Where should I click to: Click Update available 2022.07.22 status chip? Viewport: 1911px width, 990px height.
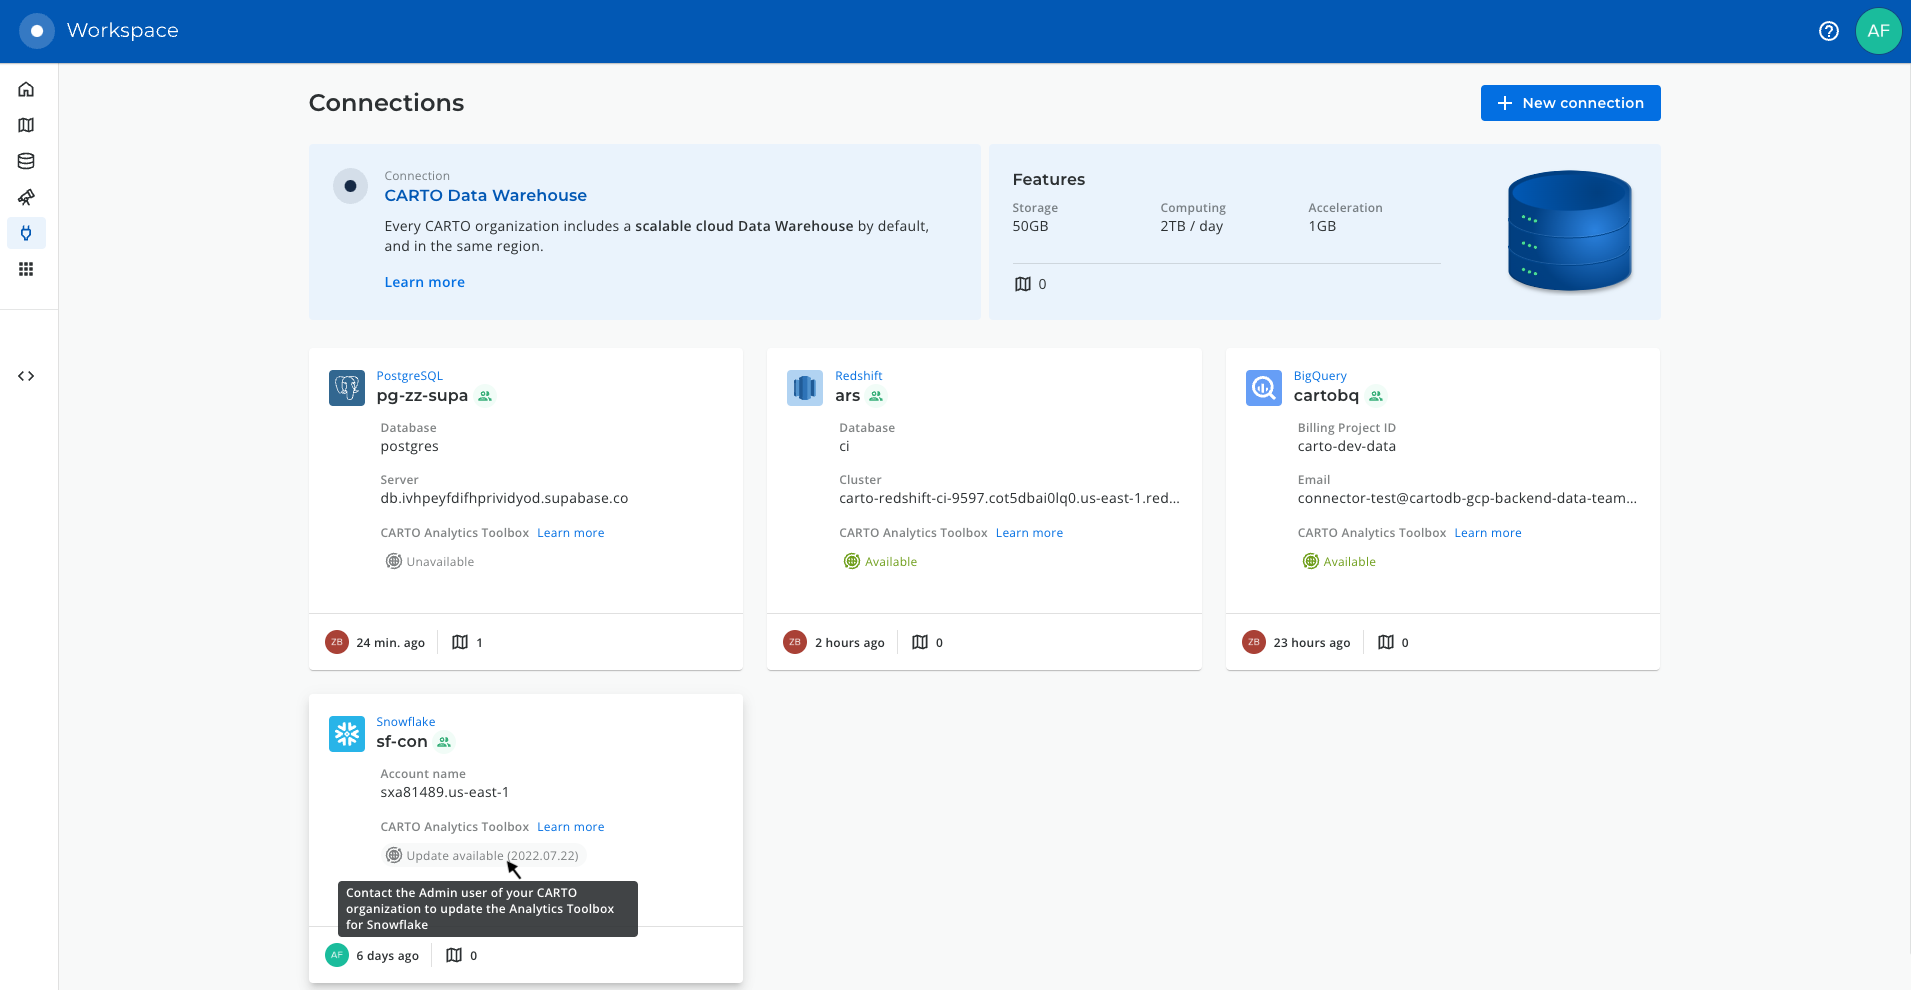483,856
